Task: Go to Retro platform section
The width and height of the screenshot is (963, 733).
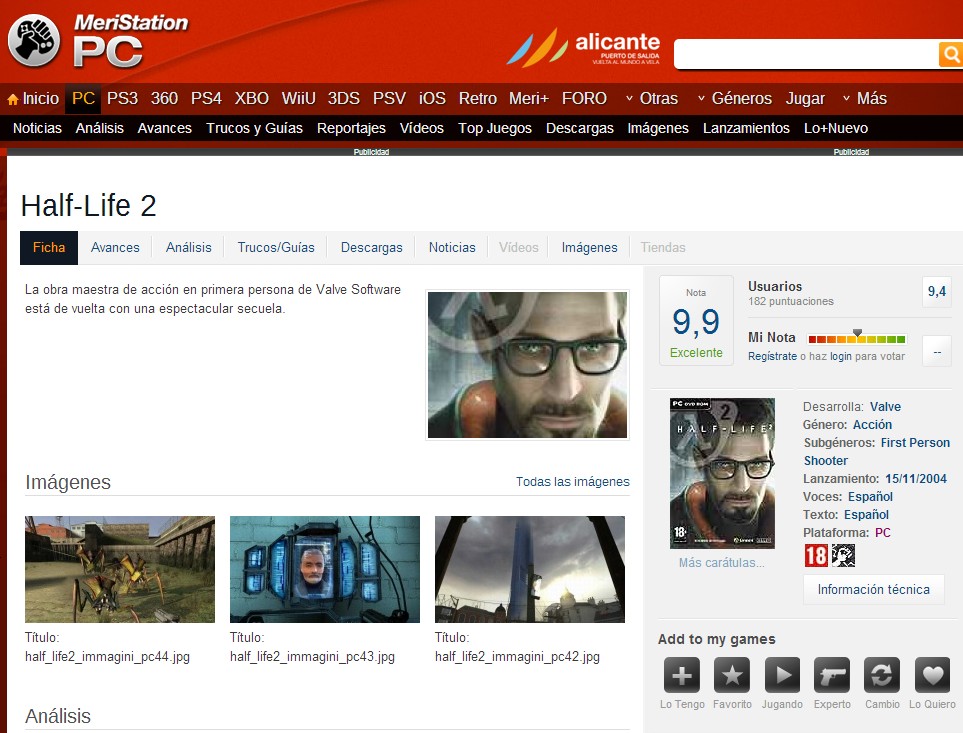Action: click(x=477, y=99)
